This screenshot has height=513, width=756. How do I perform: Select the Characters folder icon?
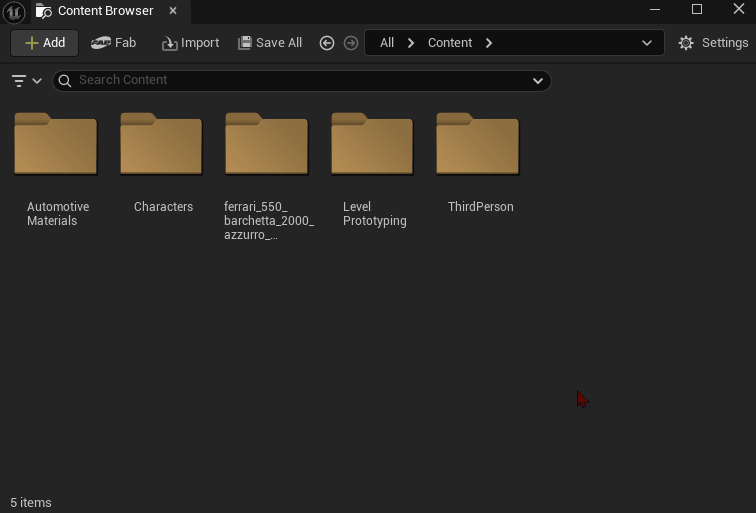click(x=161, y=144)
